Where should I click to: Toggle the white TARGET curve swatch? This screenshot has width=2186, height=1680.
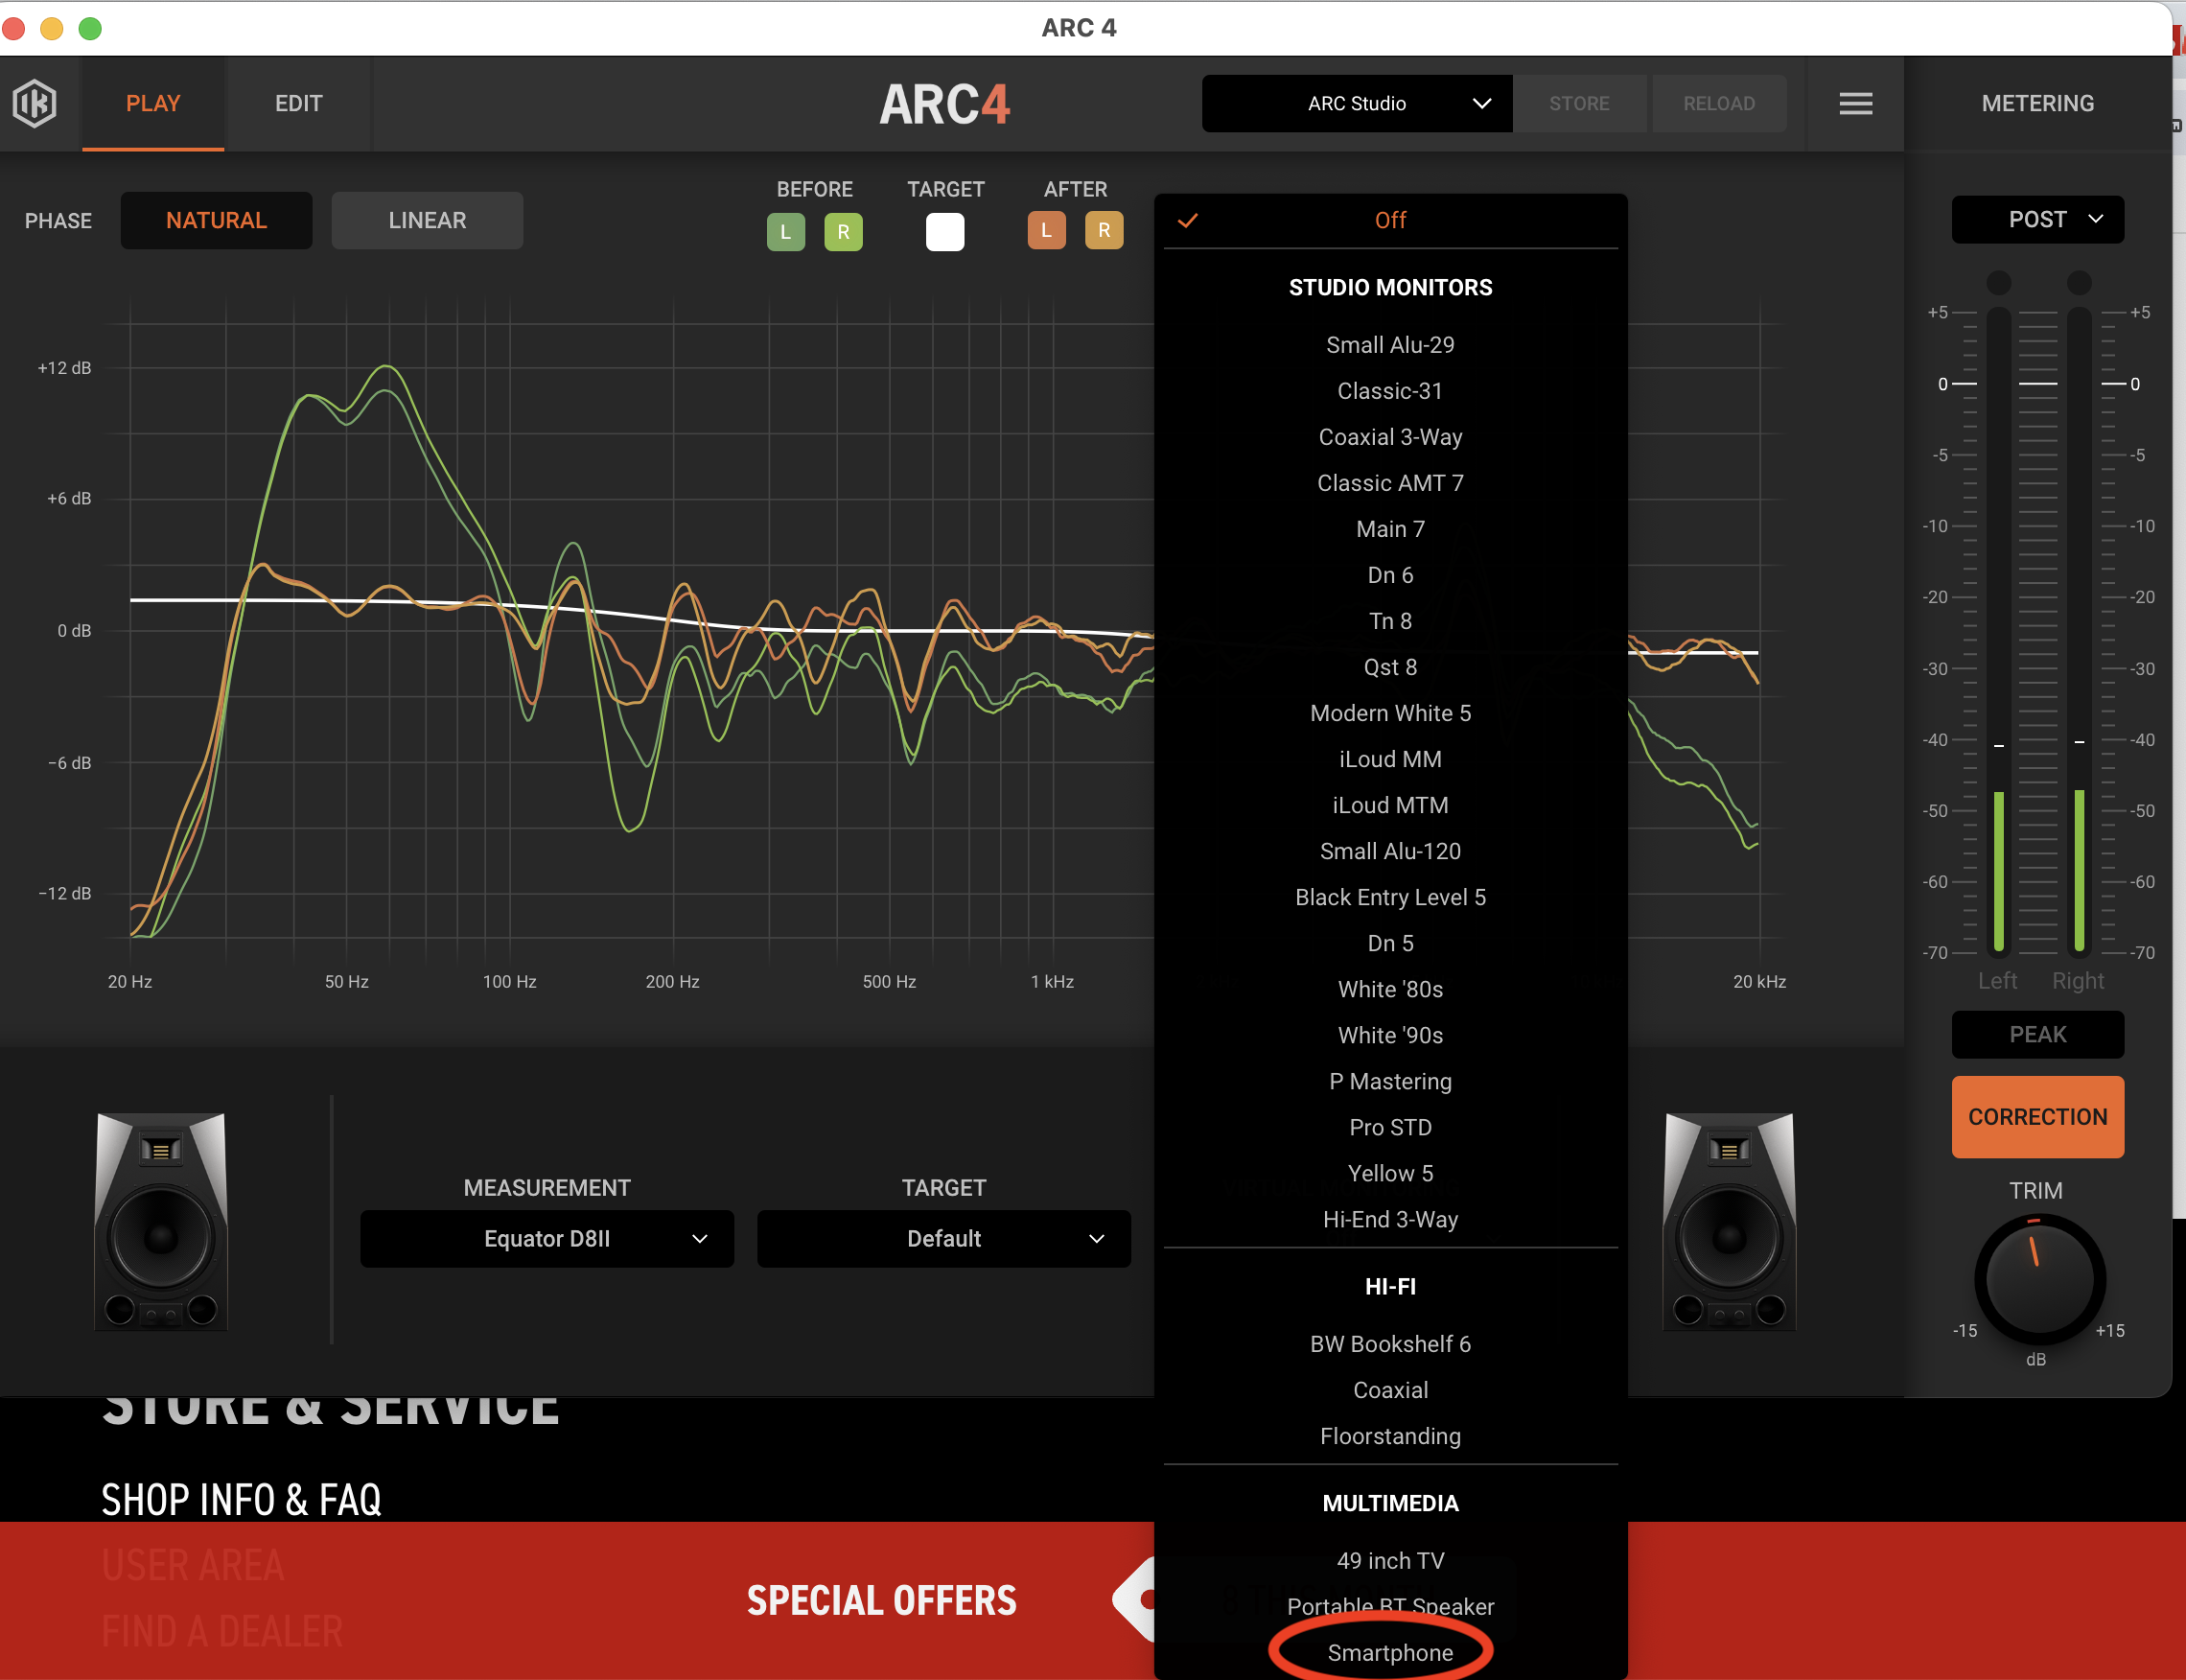945,232
